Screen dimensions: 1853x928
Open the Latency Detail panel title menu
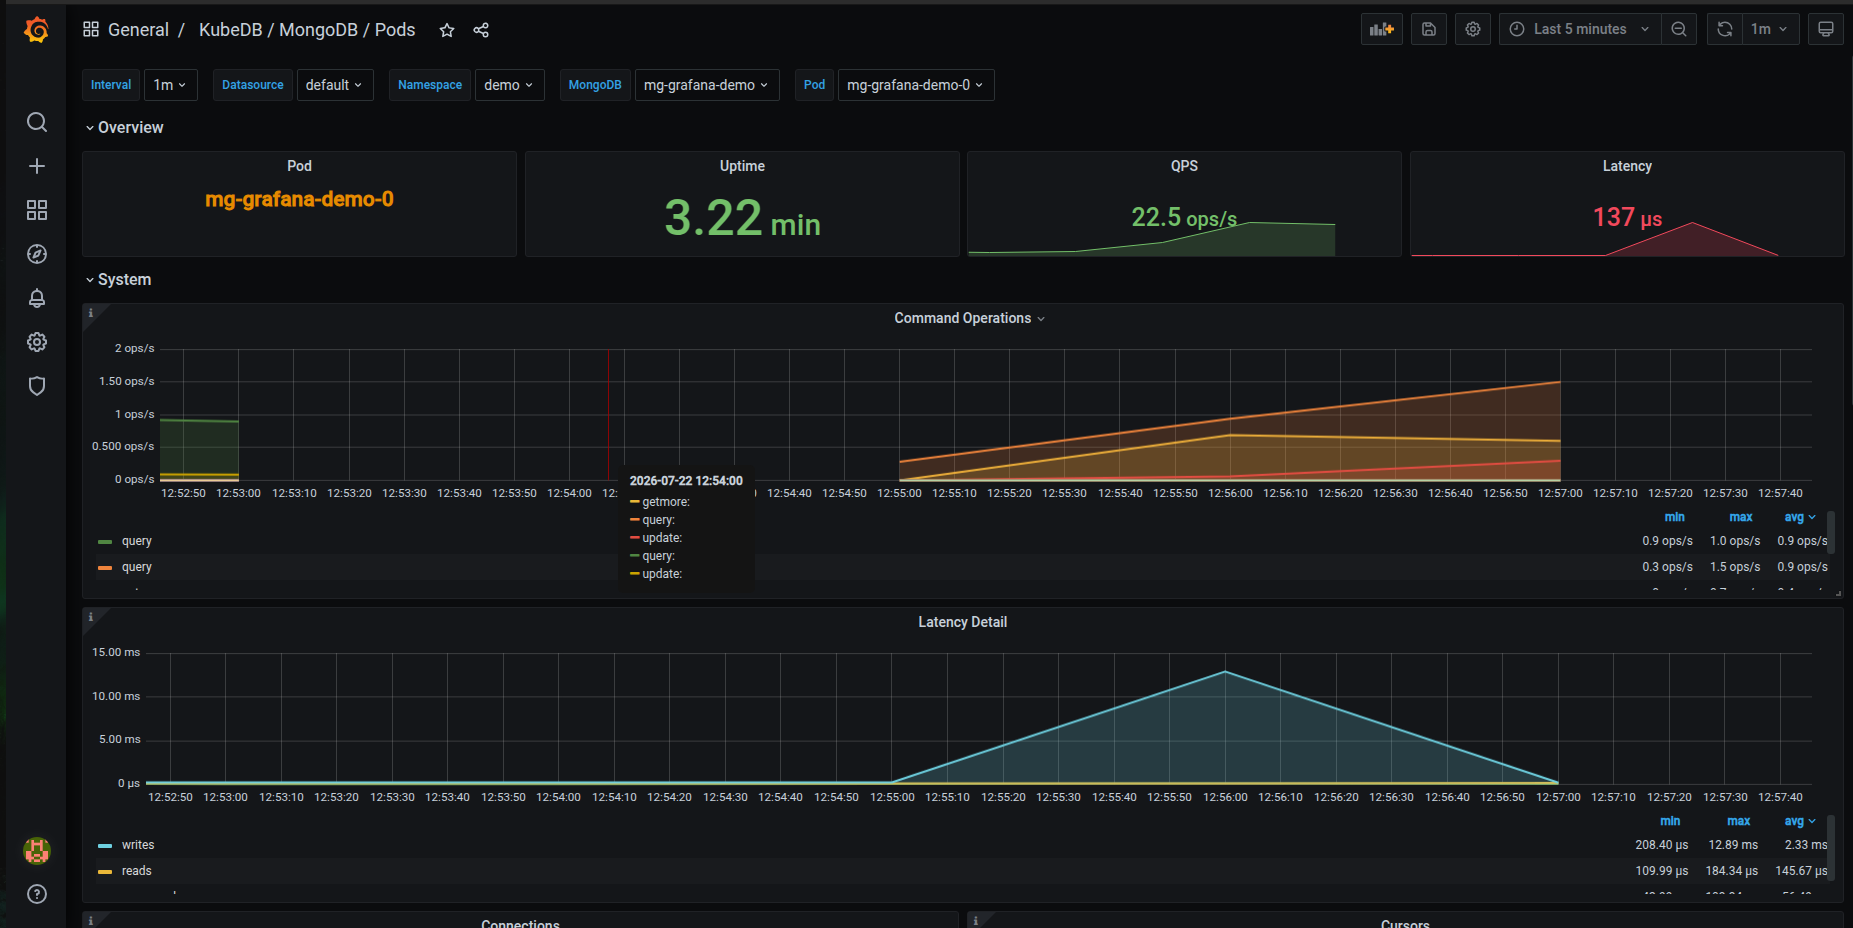pos(963,622)
